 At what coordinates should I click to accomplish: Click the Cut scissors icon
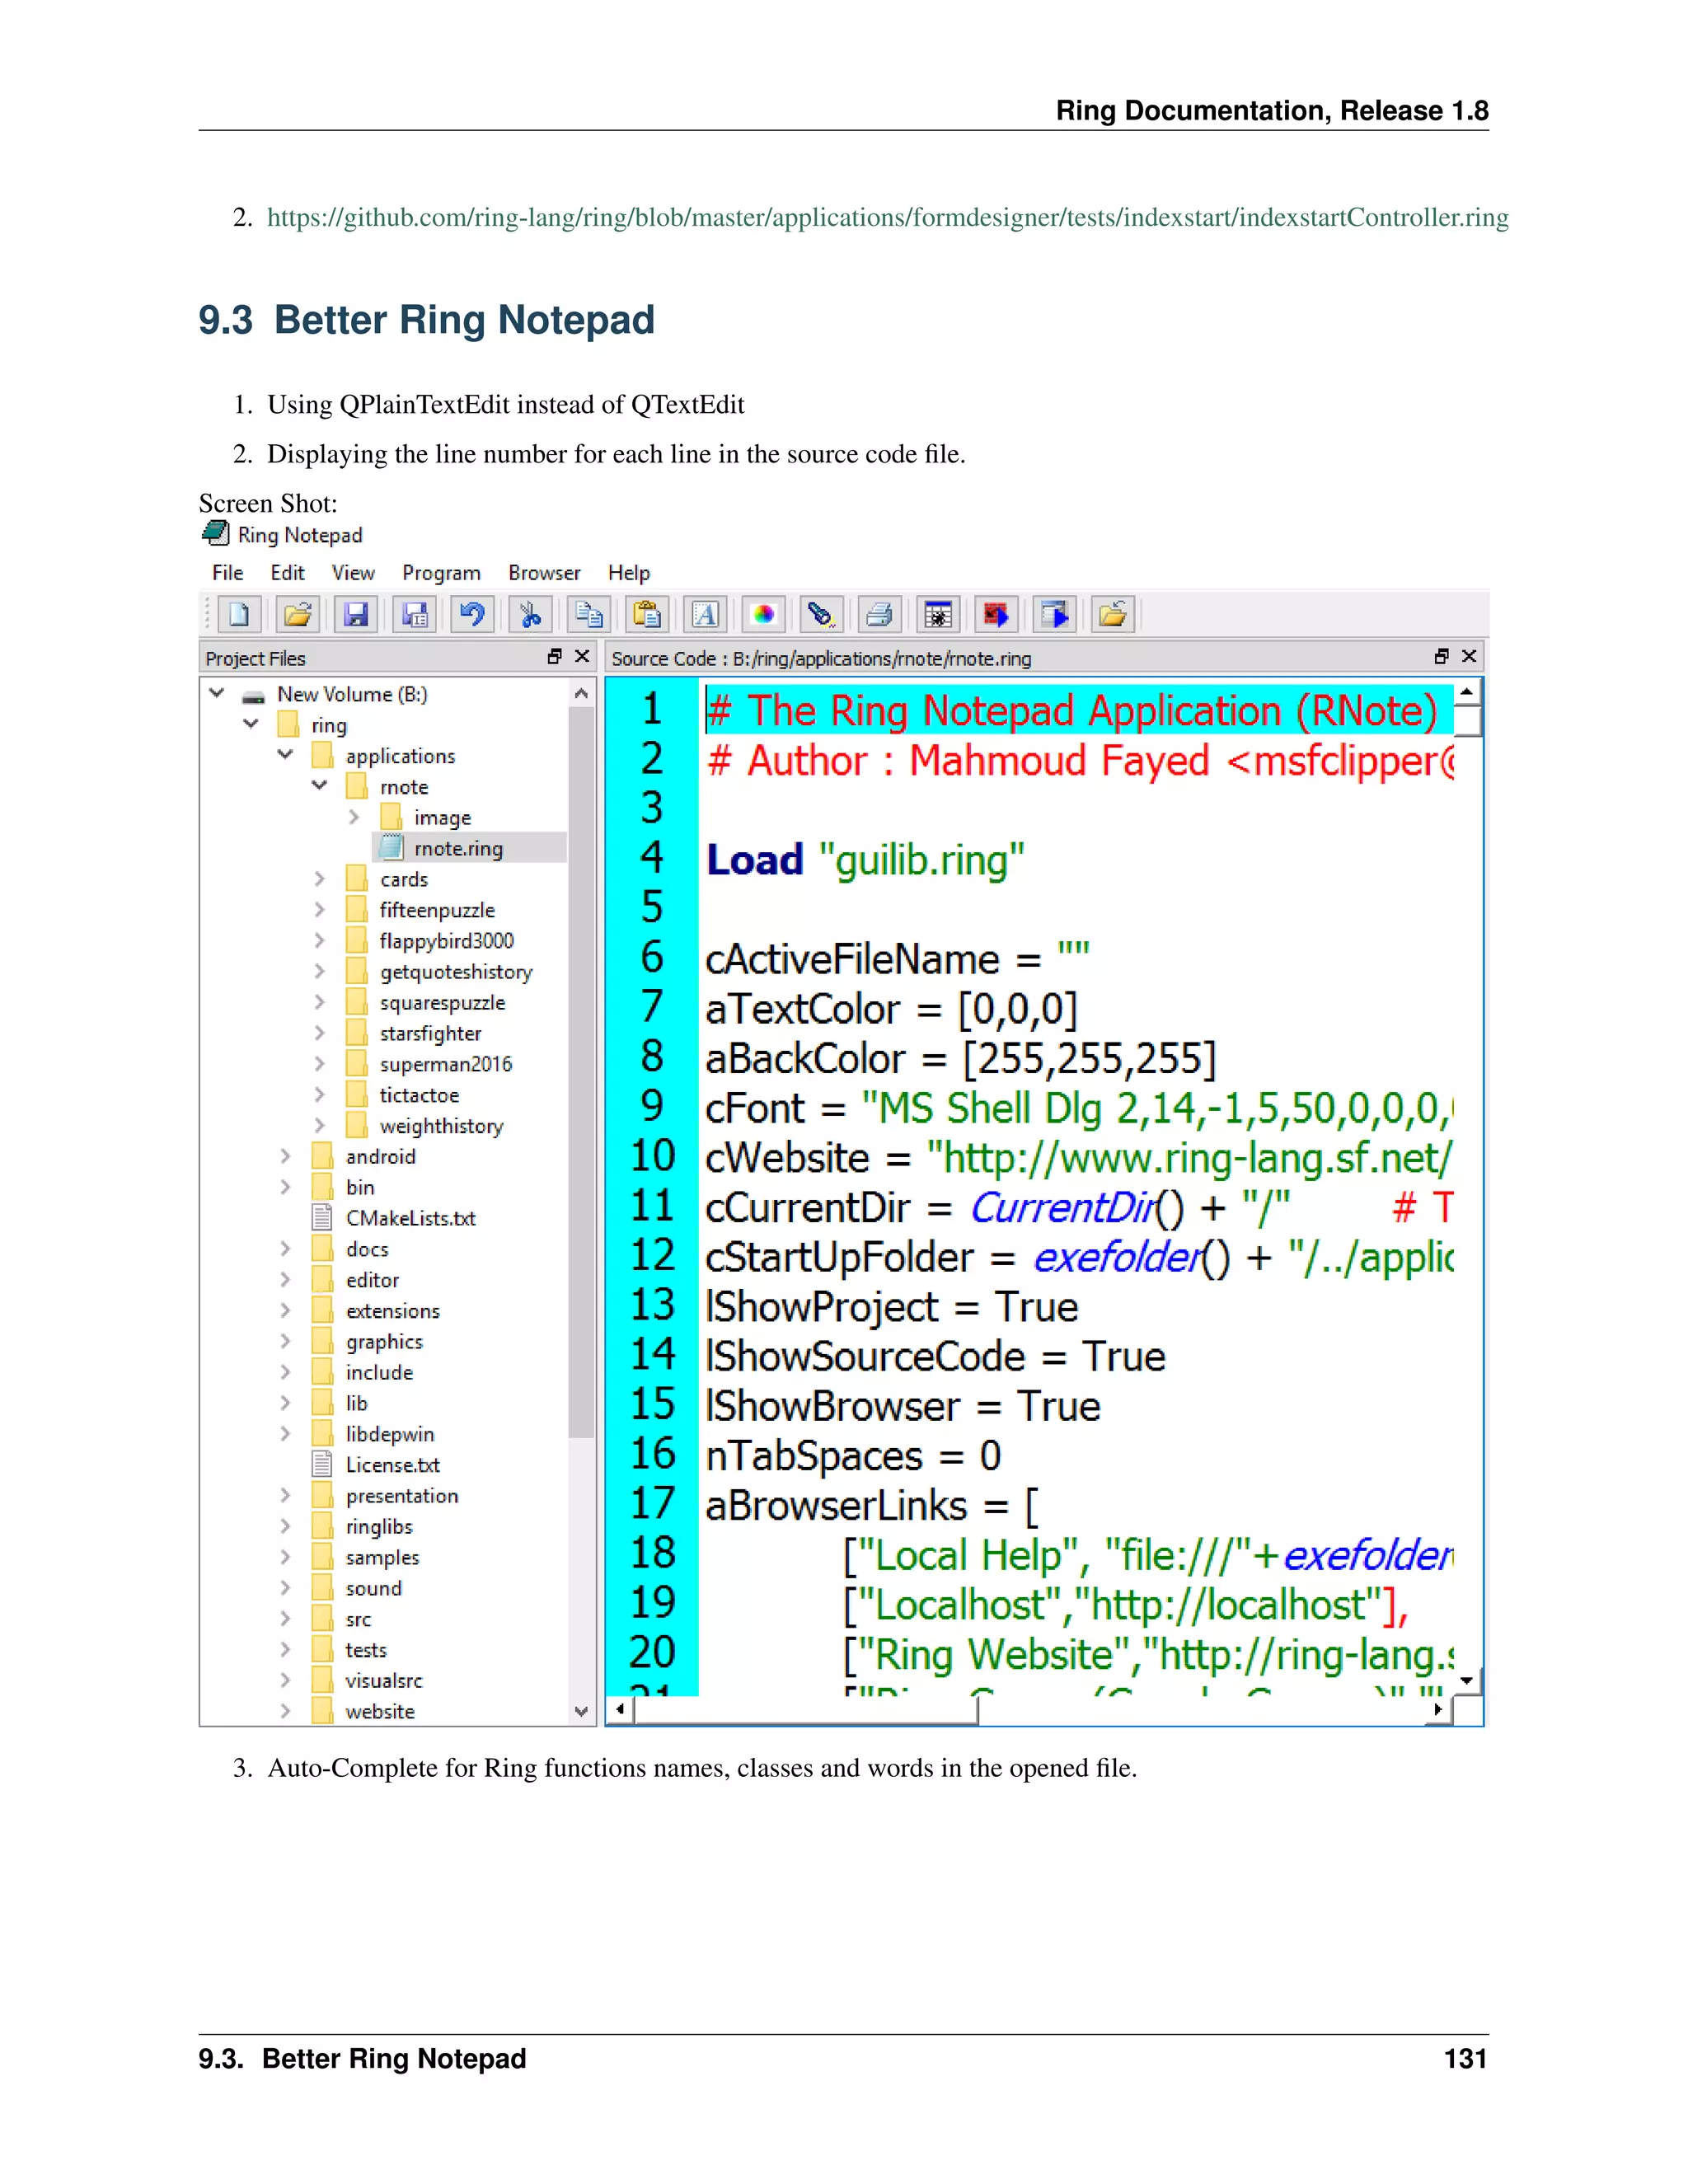pyautogui.click(x=530, y=614)
